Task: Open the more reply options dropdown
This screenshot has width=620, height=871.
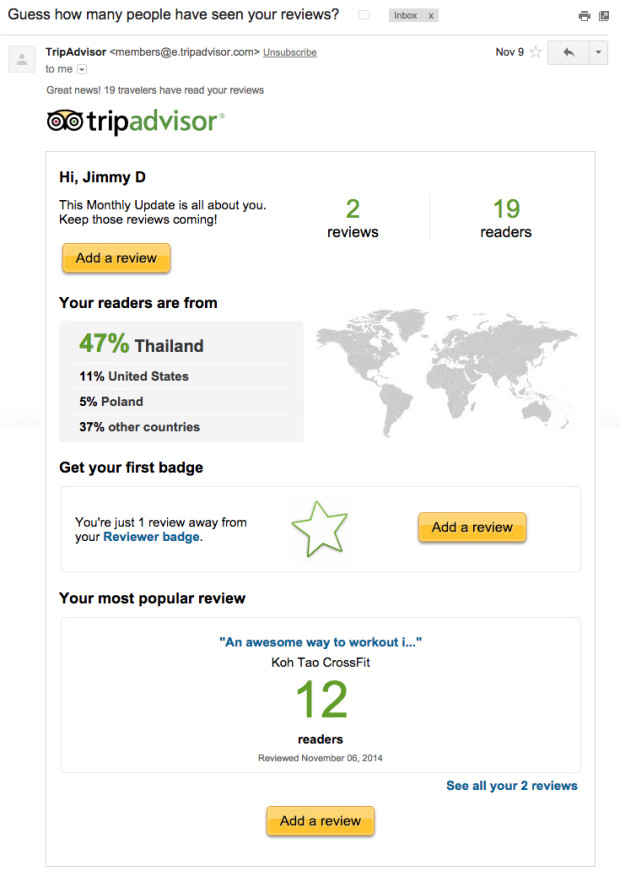Action: 598,53
